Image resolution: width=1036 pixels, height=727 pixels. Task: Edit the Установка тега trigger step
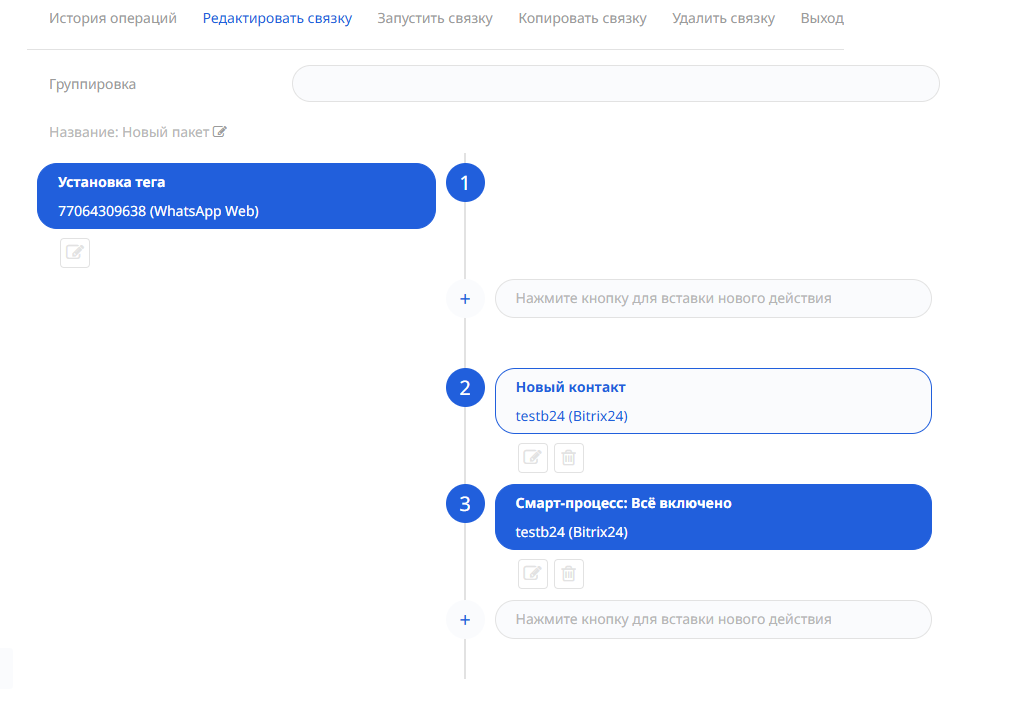[x=75, y=253]
